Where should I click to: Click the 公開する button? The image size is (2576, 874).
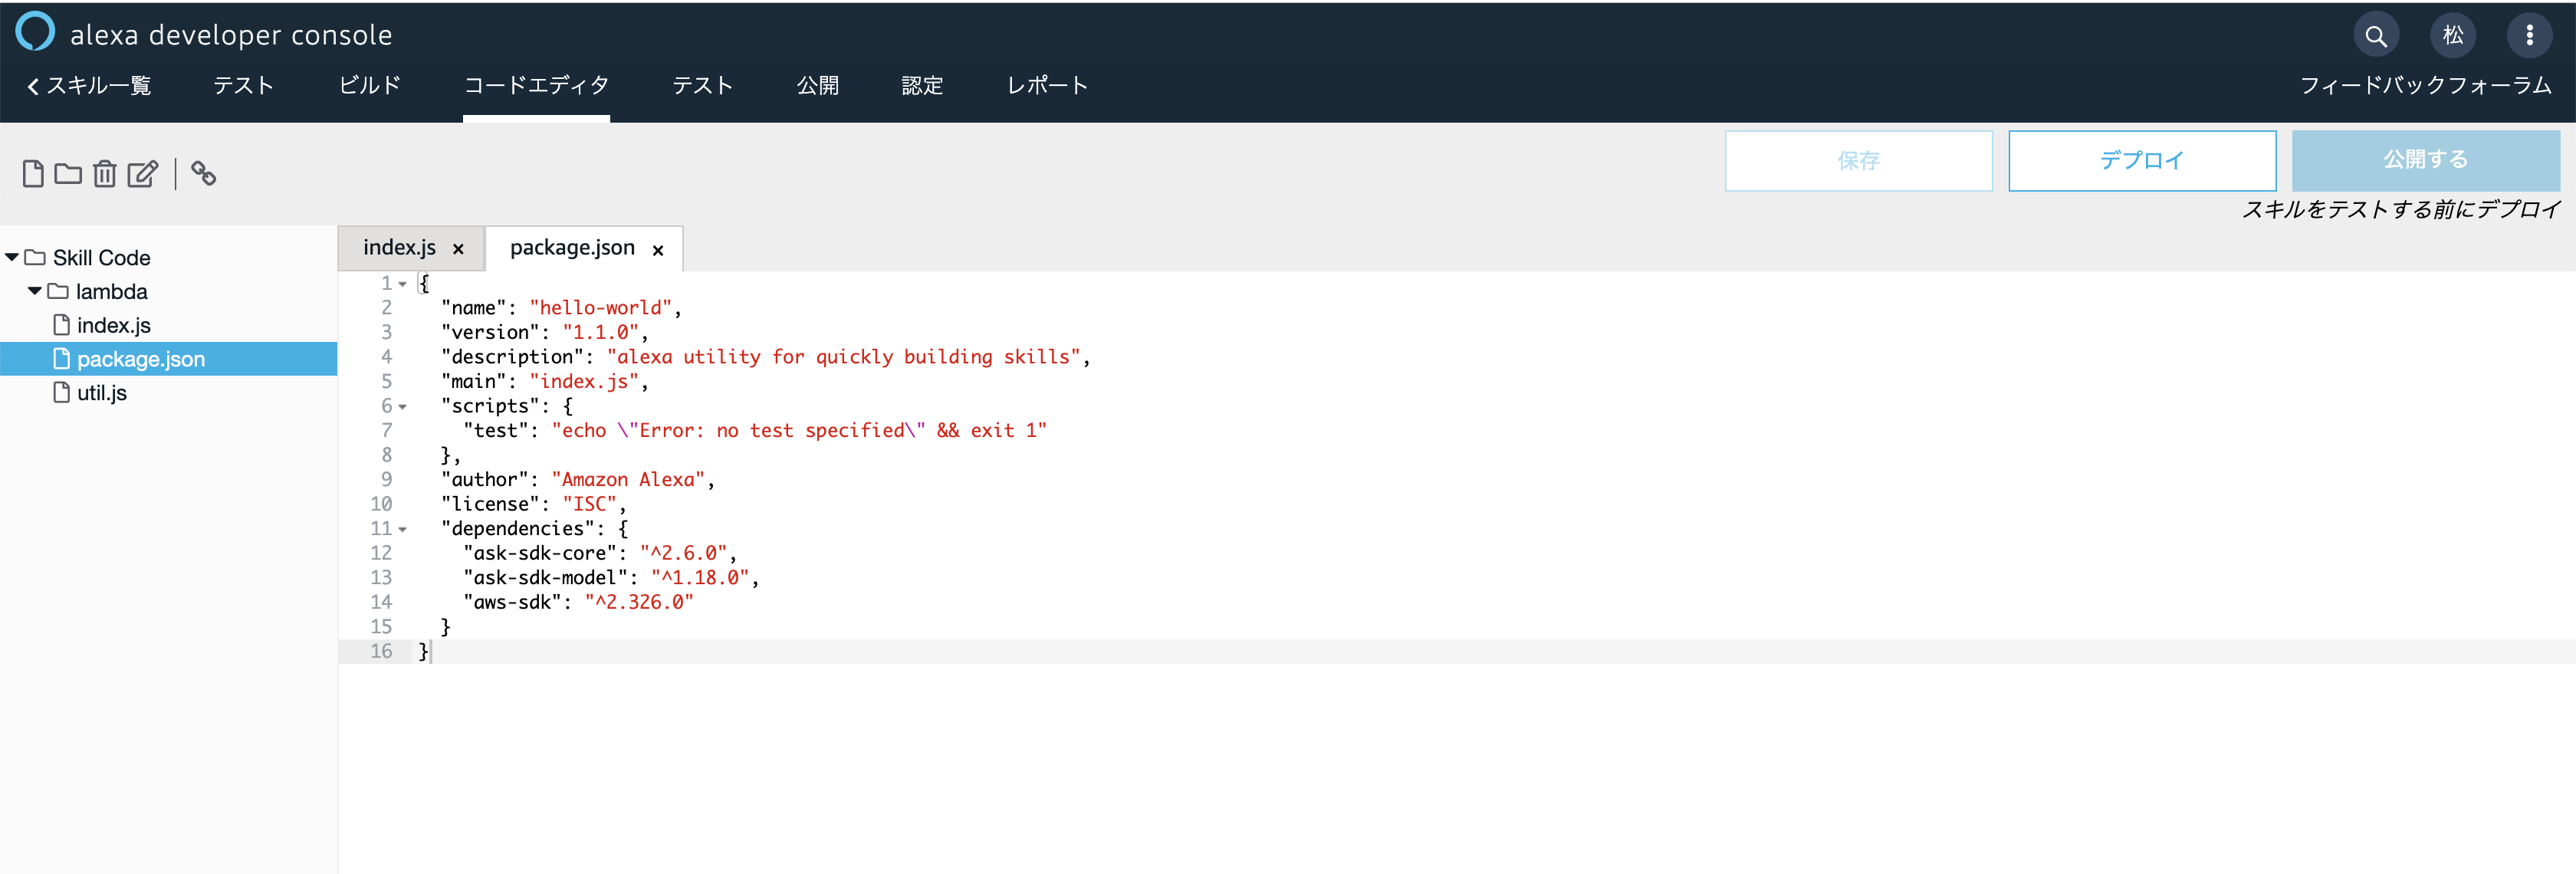click(x=2426, y=161)
